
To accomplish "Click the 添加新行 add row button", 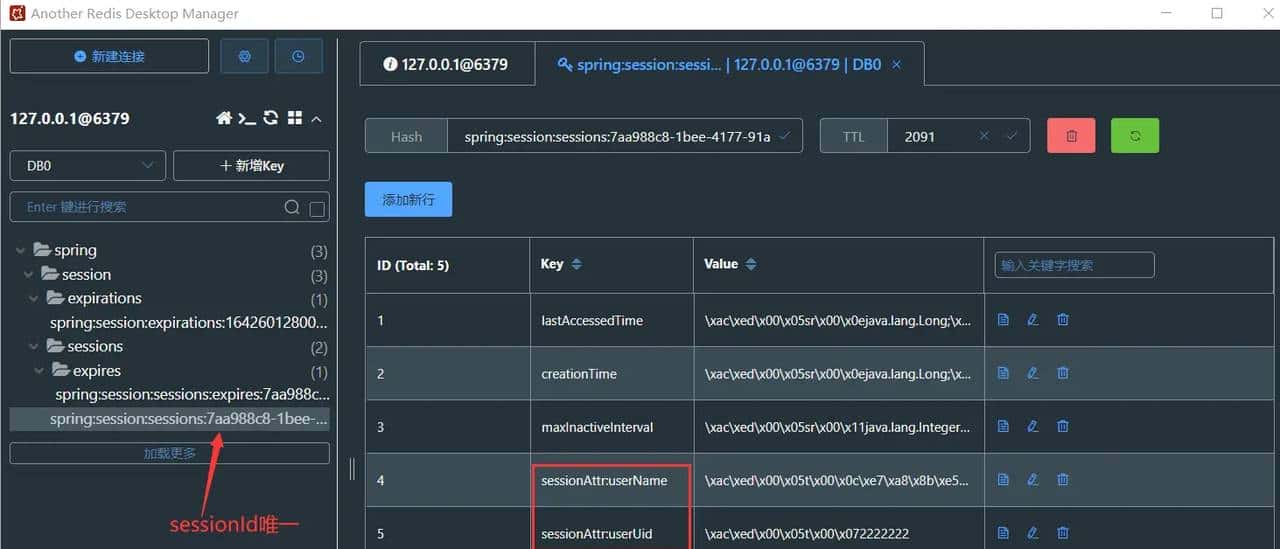I will [408, 199].
